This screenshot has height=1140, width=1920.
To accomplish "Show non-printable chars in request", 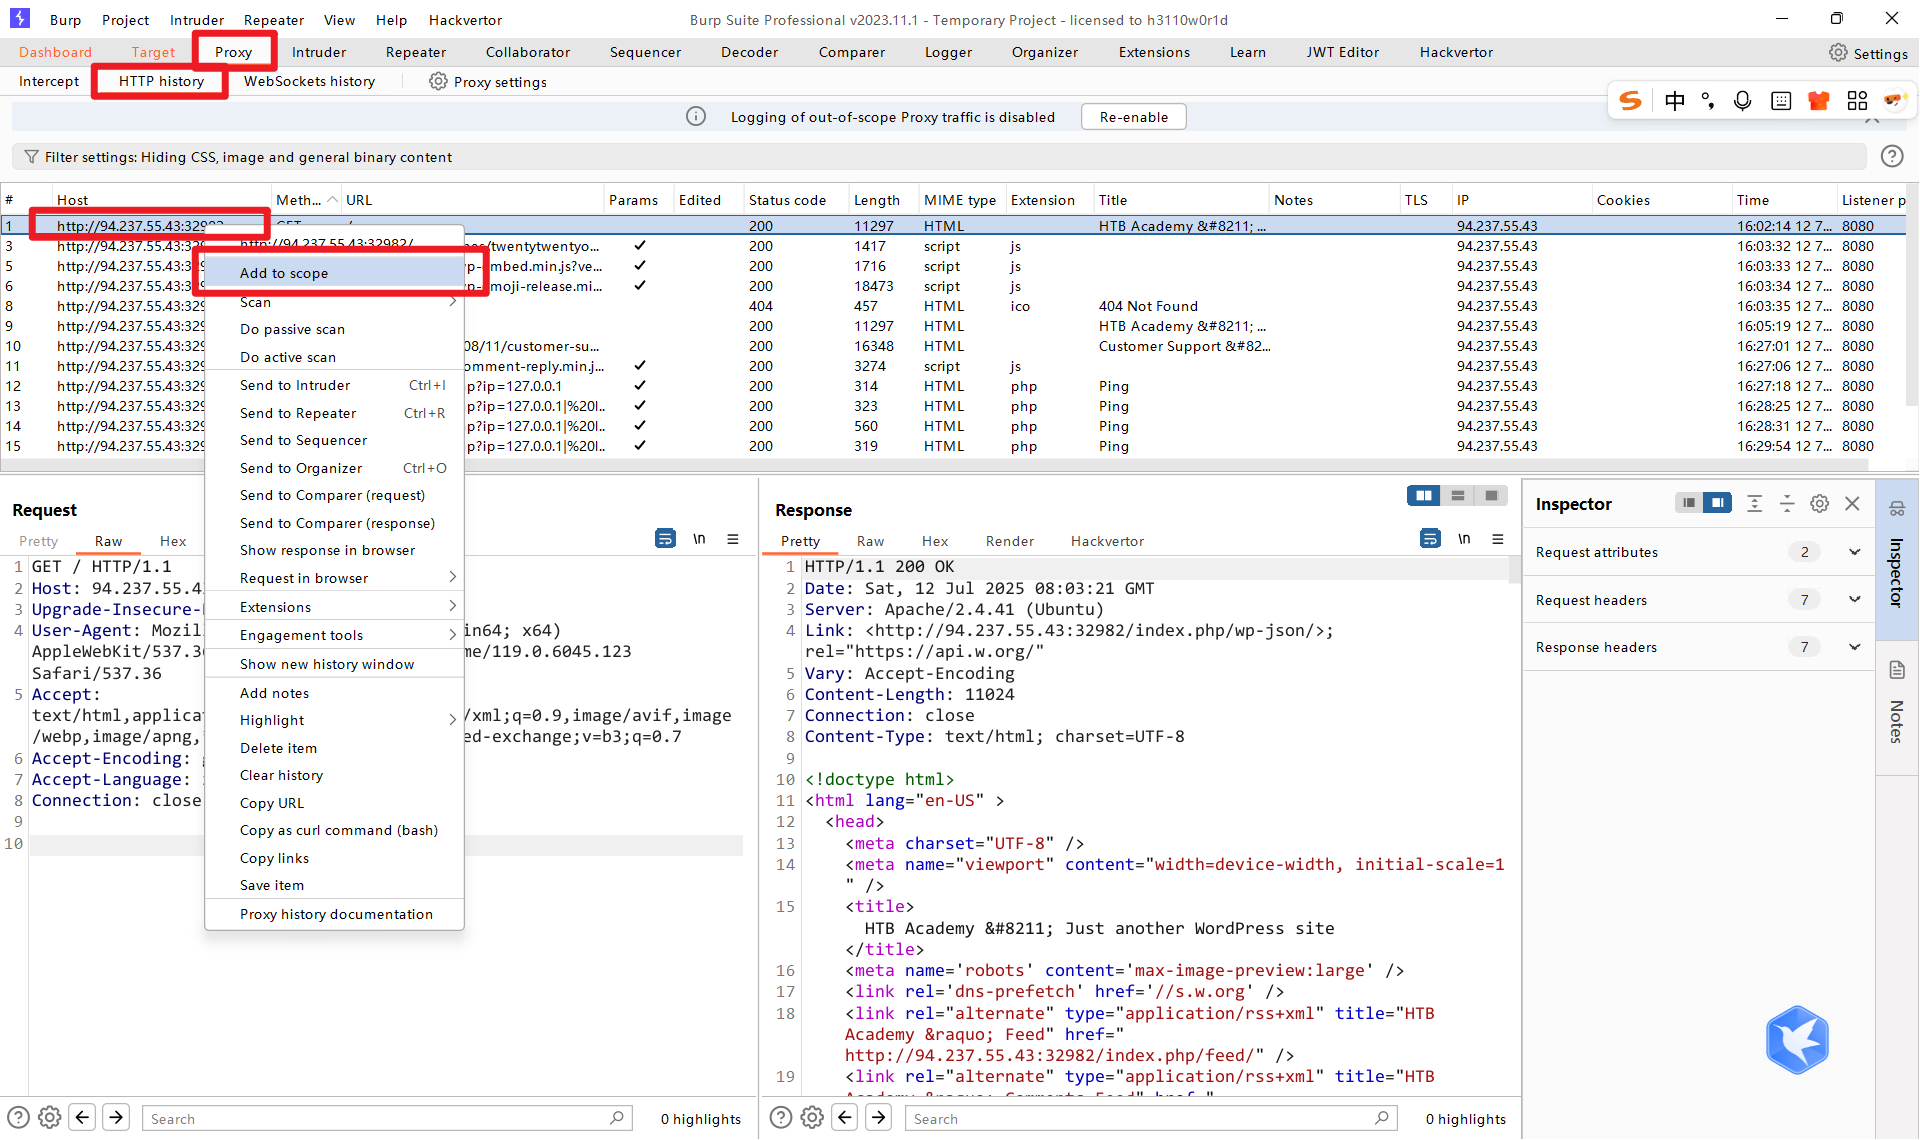I will coord(699,539).
